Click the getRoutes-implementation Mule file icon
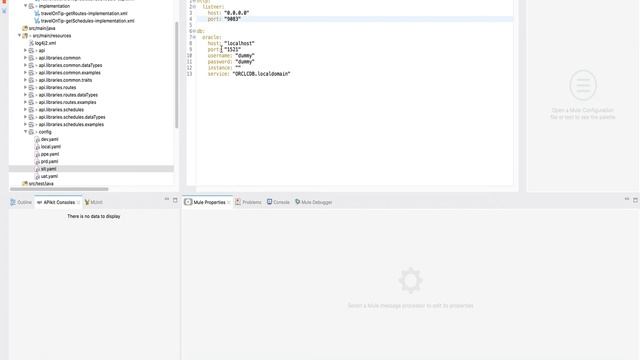The height and width of the screenshot is (360, 640). [37, 13]
